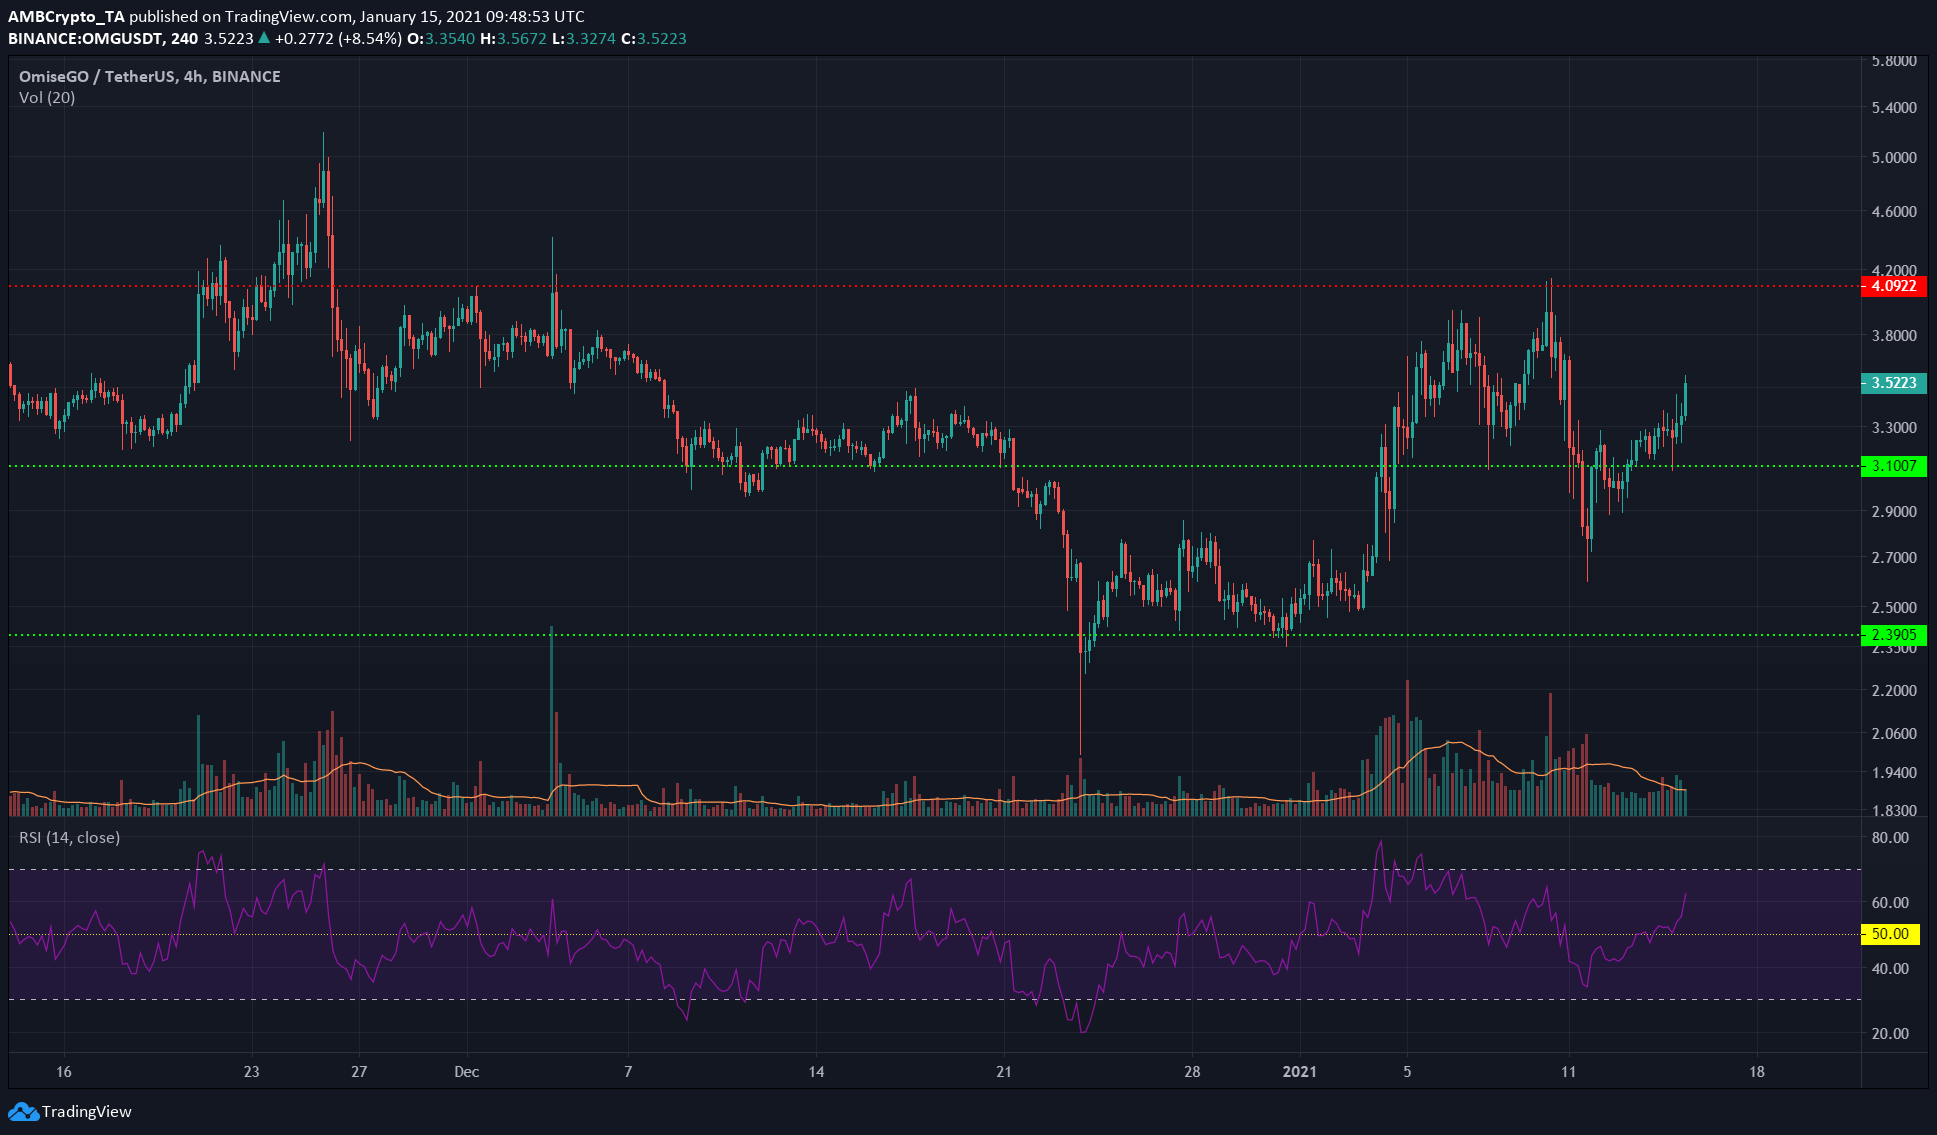
Task: Click the 3.8000 price axis label
Action: pyautogui.click(x=1894, y=336)
